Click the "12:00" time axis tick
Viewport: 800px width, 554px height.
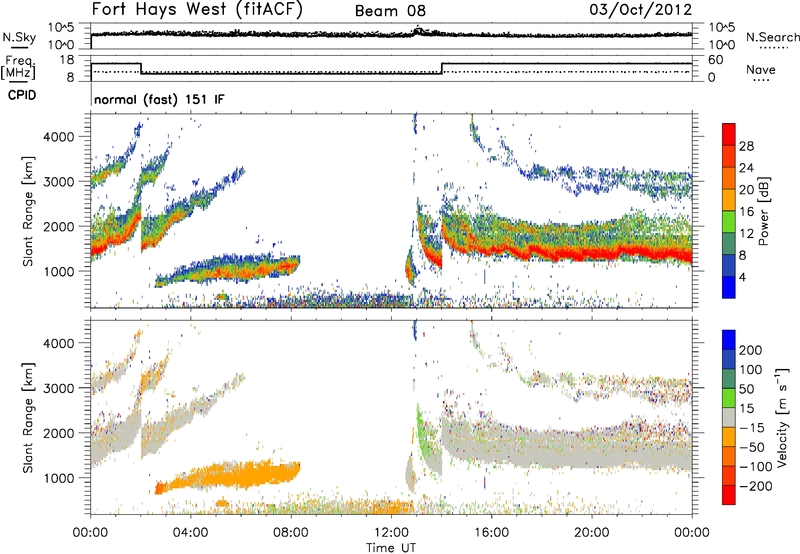click(391, 533)
